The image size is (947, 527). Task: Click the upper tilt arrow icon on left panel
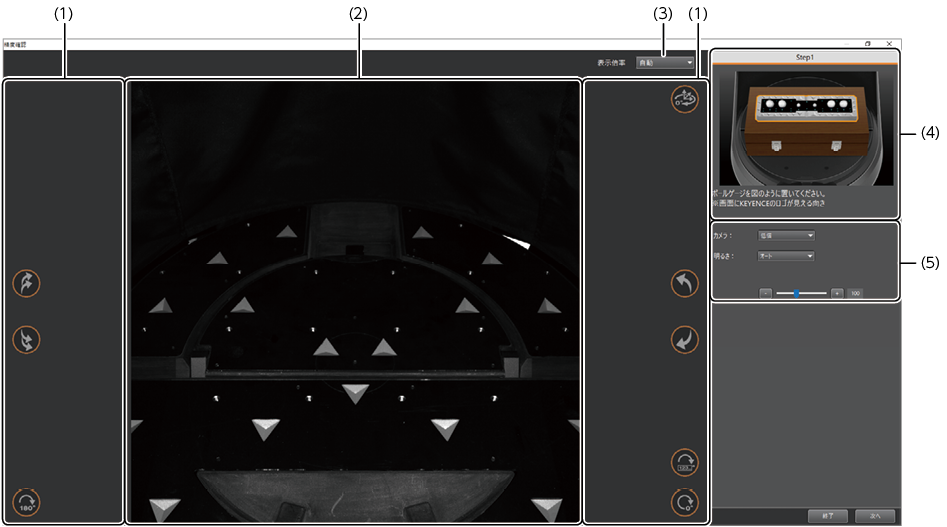pos(27,283)
